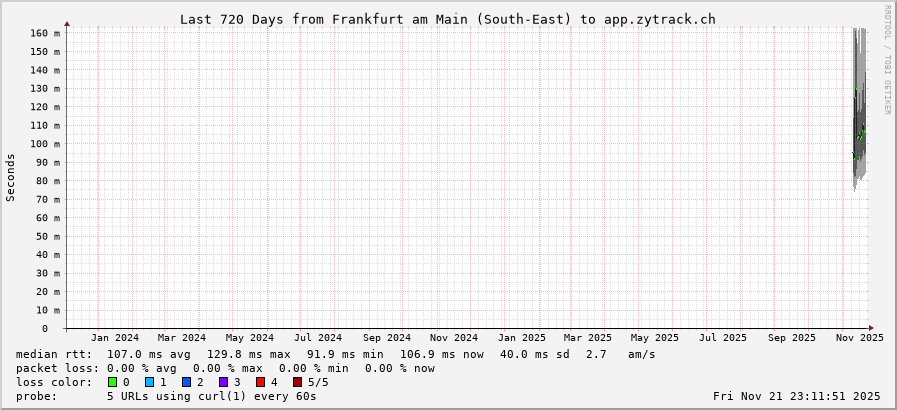This screenshot has width=897, height=410.
Task: Click the Fri Nov 21 timestamp text
Action: pyautogui.click(x=798, y=396)
